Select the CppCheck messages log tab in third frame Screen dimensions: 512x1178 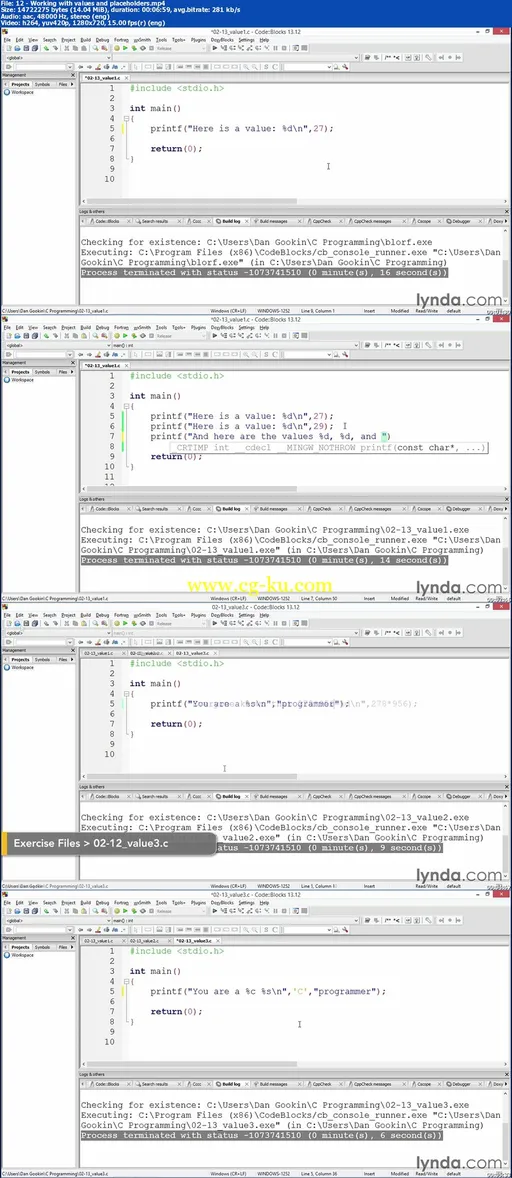(373, 797)
